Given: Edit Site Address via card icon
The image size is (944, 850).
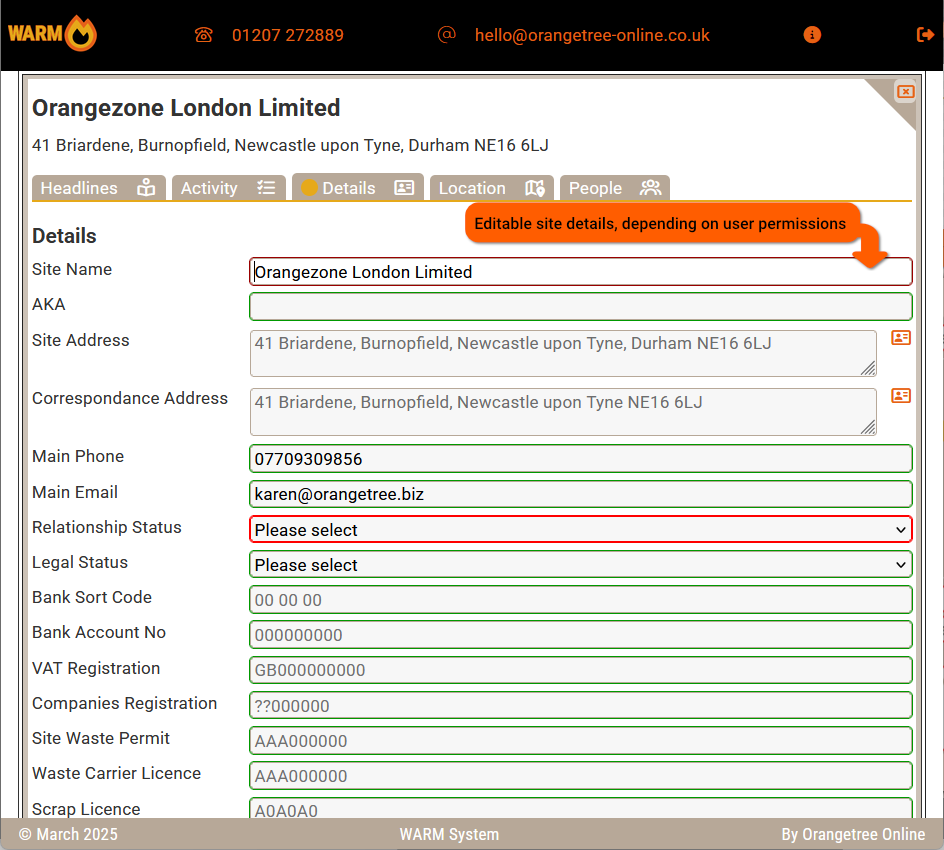Looking at the screenshot, I should (x=901, y=338).
